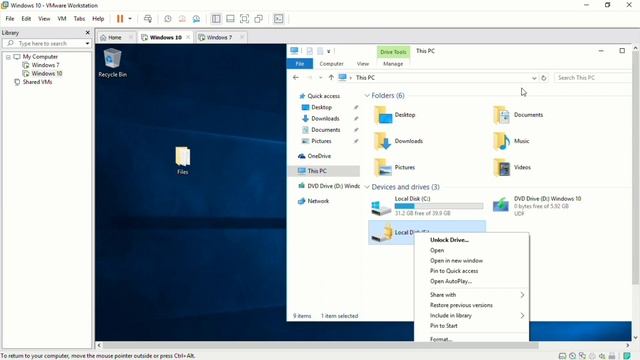
Task: Close the Library panel
Action: point(87,33)
